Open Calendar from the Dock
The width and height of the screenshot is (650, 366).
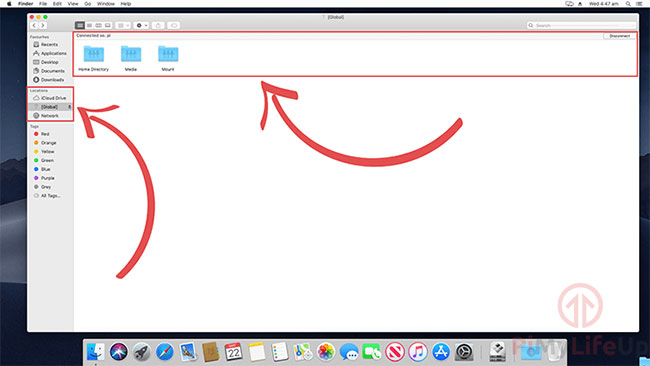pyautogui.click(x=233, y=352)
